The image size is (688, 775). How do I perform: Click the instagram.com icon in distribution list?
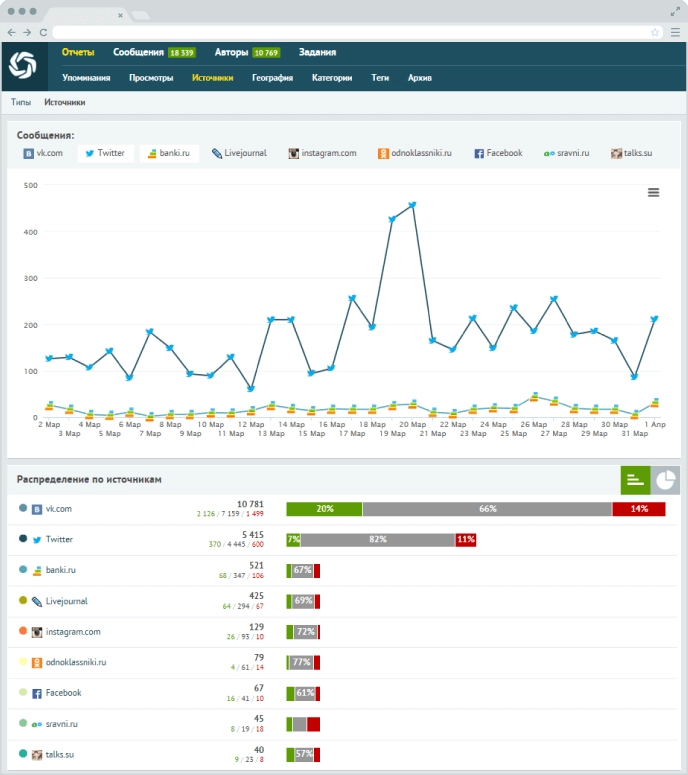click(x=37, y=632)
